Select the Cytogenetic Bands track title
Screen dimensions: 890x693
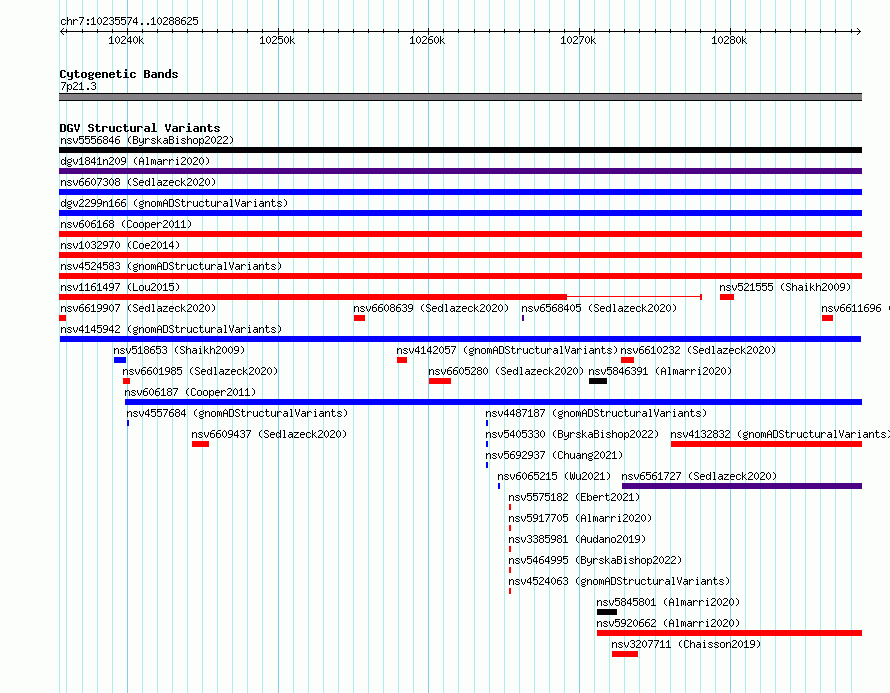(x=119, y=74)
